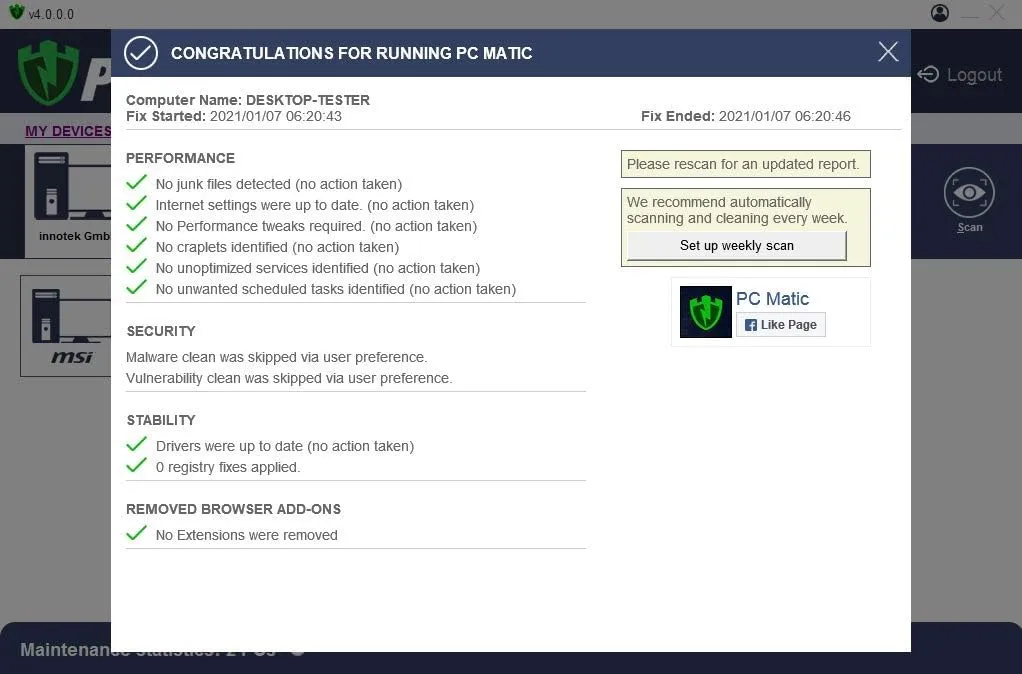The image size is (1022, 674).
Task: Click the checkmark beside 0 registry fixes applied
Action: [x=136, y=465]
